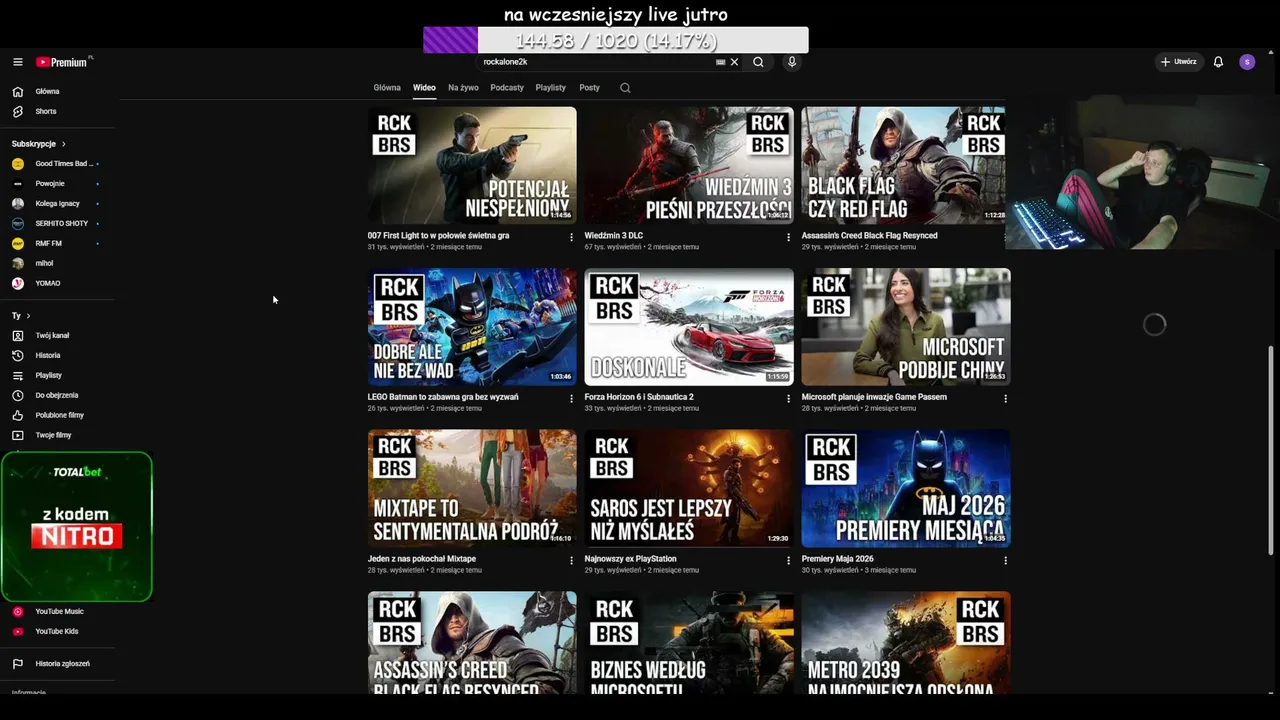This screenshot has width=1280, height=720.
Task: Clear the search query with the X
Action: coord(734,62)
